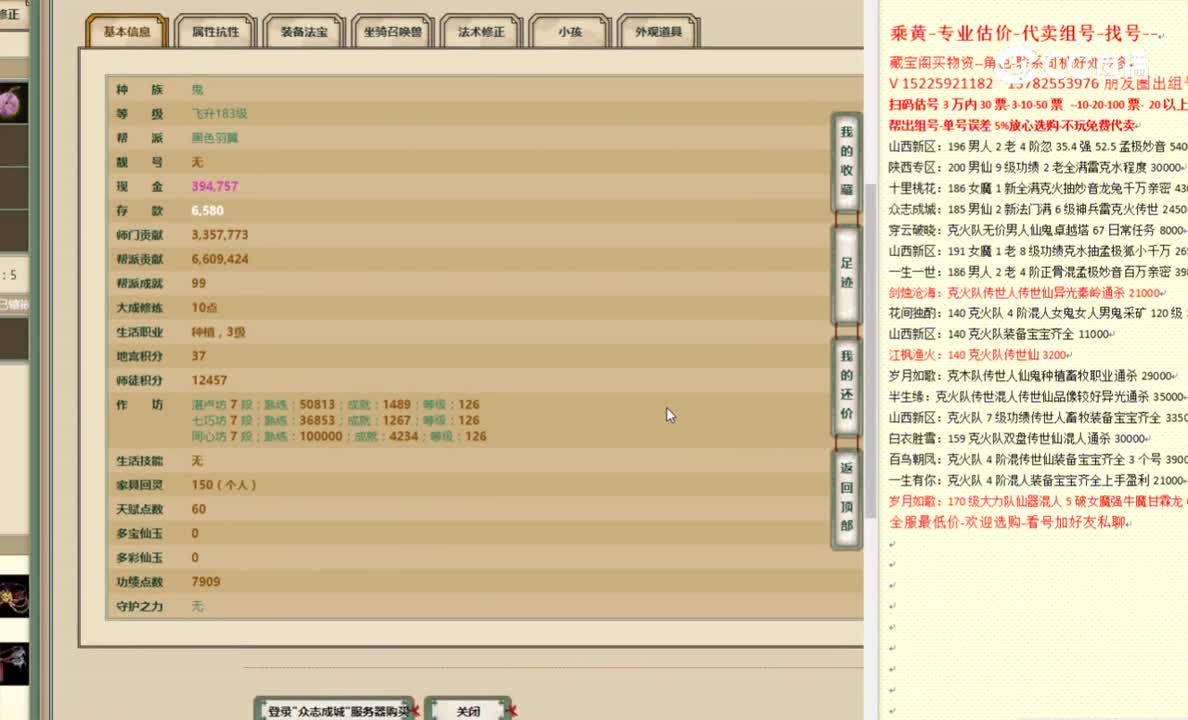Screen dimensions: 1188x720
Task: Click the 同心坊 7 段 workshop row
Action: (x=339, y=437)
